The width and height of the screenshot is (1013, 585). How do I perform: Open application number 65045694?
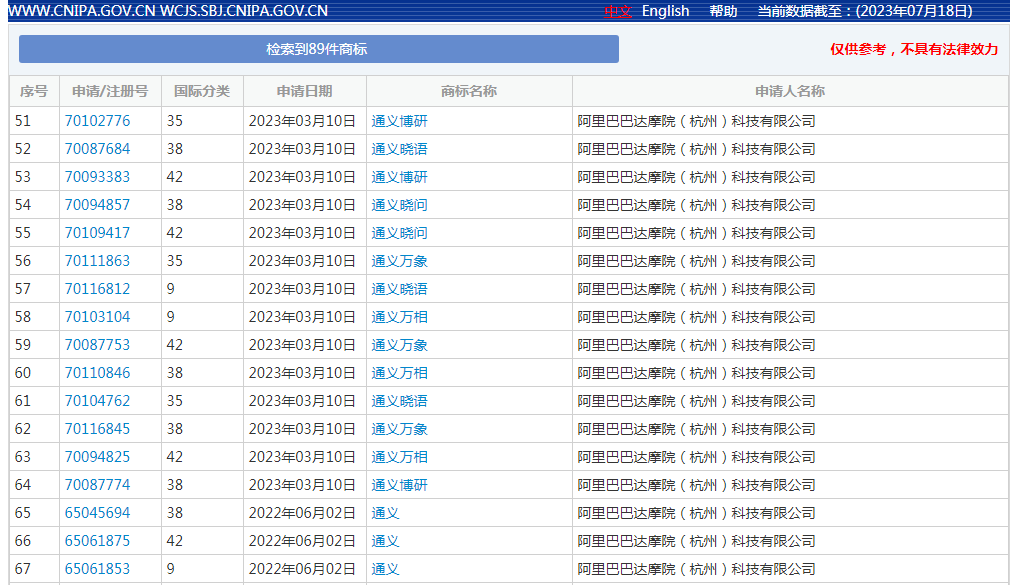pyautogui.click(x=97, y=513)
